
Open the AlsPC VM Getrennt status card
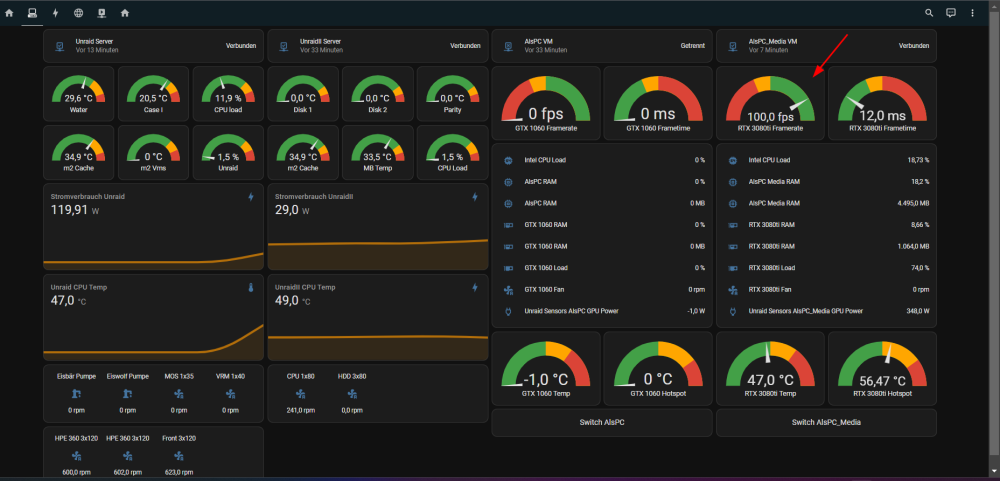[601, 46]
